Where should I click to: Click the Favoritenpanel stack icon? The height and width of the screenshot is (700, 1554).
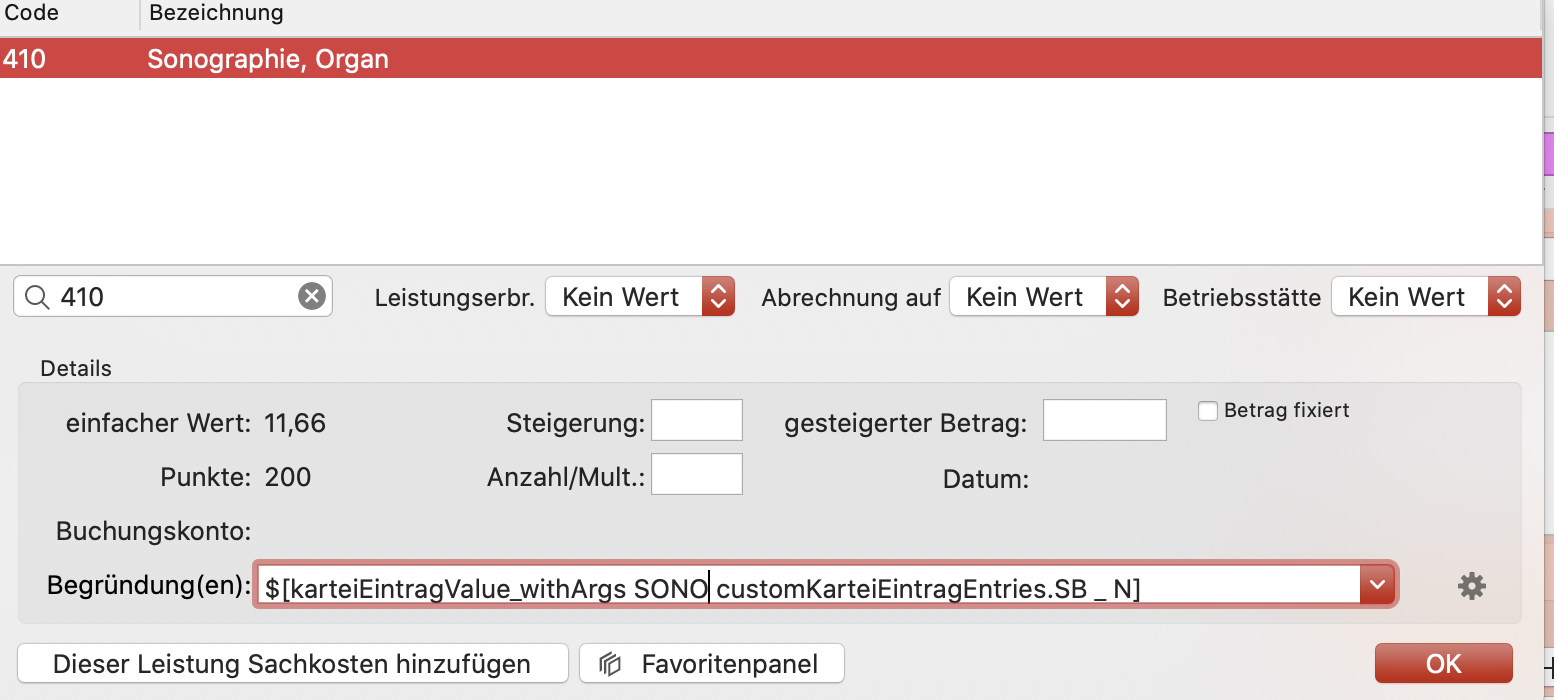coord(611,664)
